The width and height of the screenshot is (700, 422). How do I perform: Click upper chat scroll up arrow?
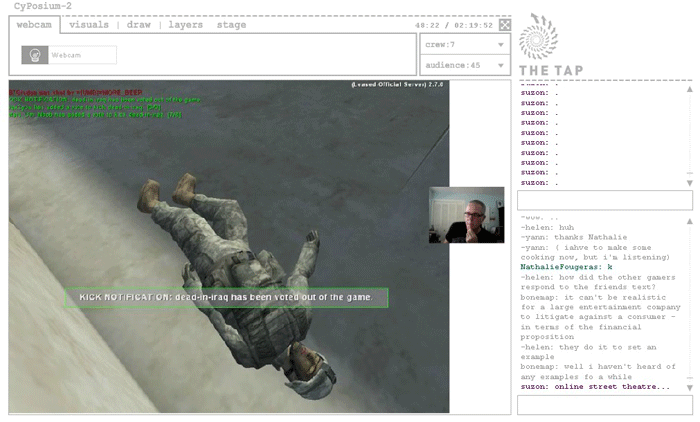click(690, 89)
